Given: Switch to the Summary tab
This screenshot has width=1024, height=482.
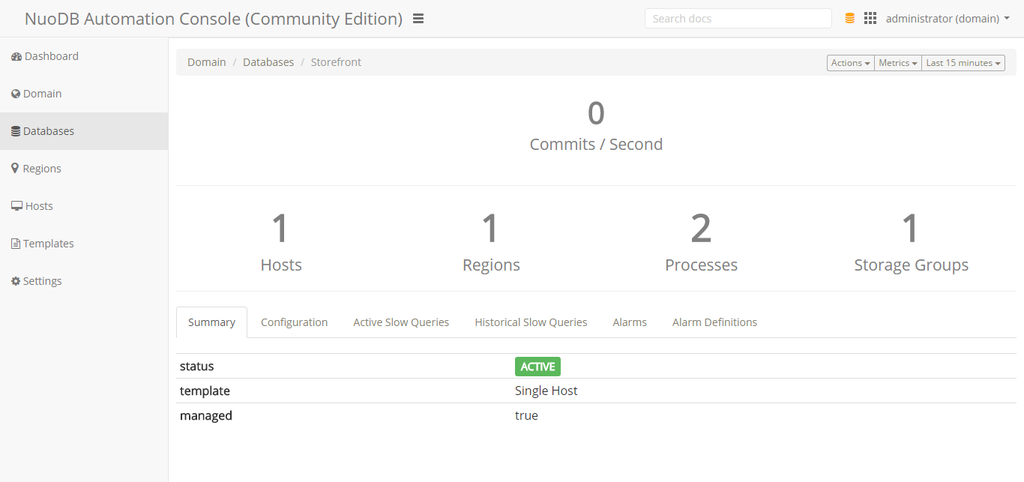Looking at the screenshot, I should pyautogui.click(x=212, y=322).
